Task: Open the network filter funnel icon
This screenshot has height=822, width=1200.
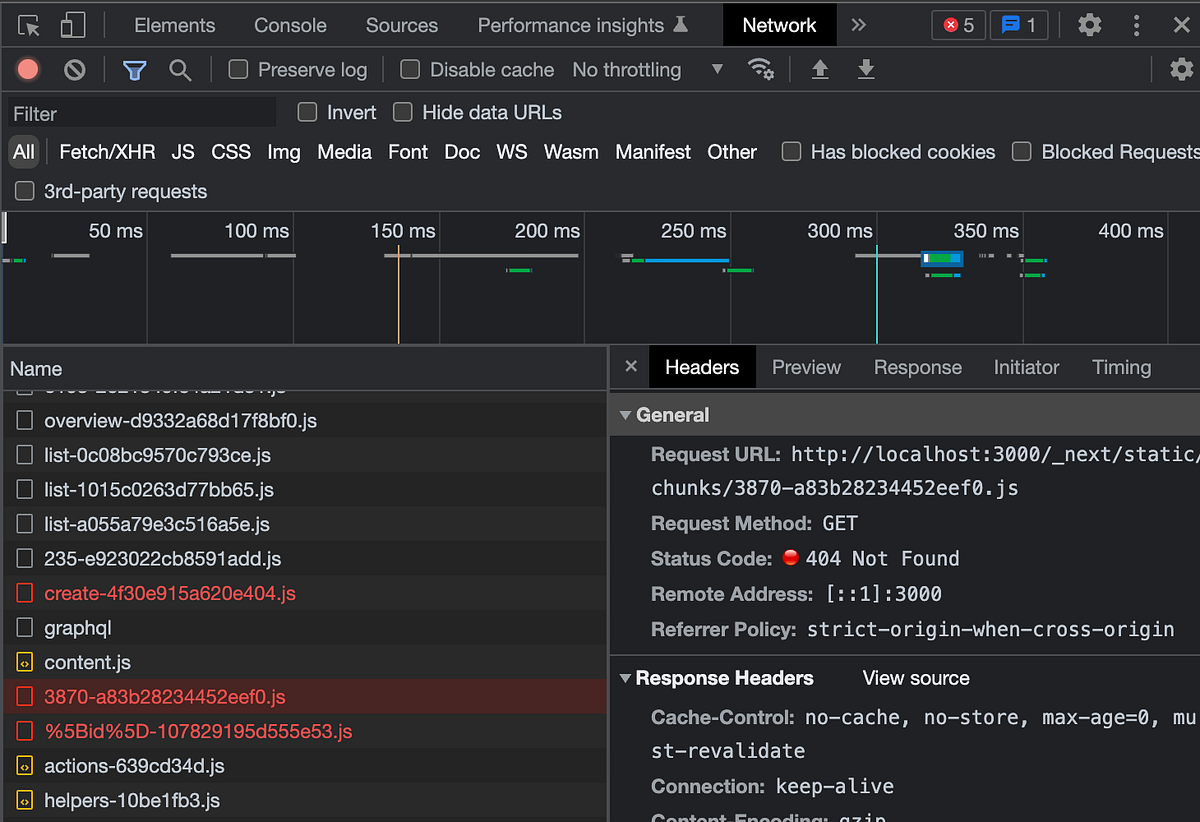Action: 134,69
